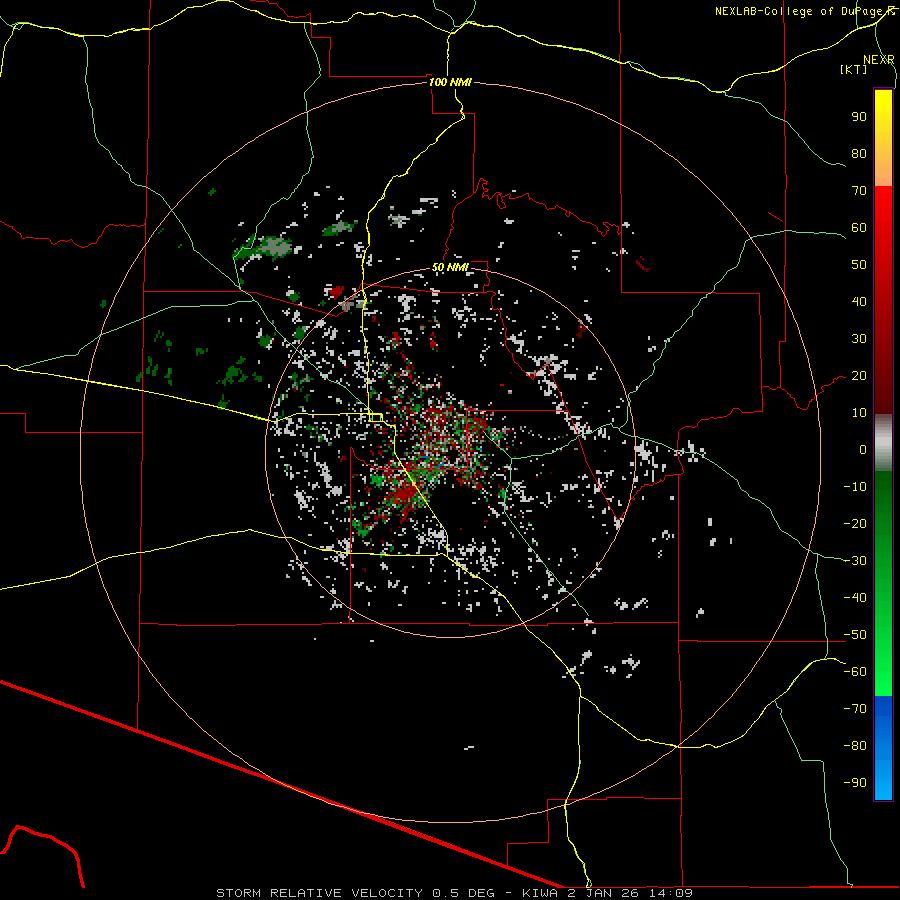900x900 pixels.
Task: Click the blue bottom segment of color bar
Action: [883, 748]
